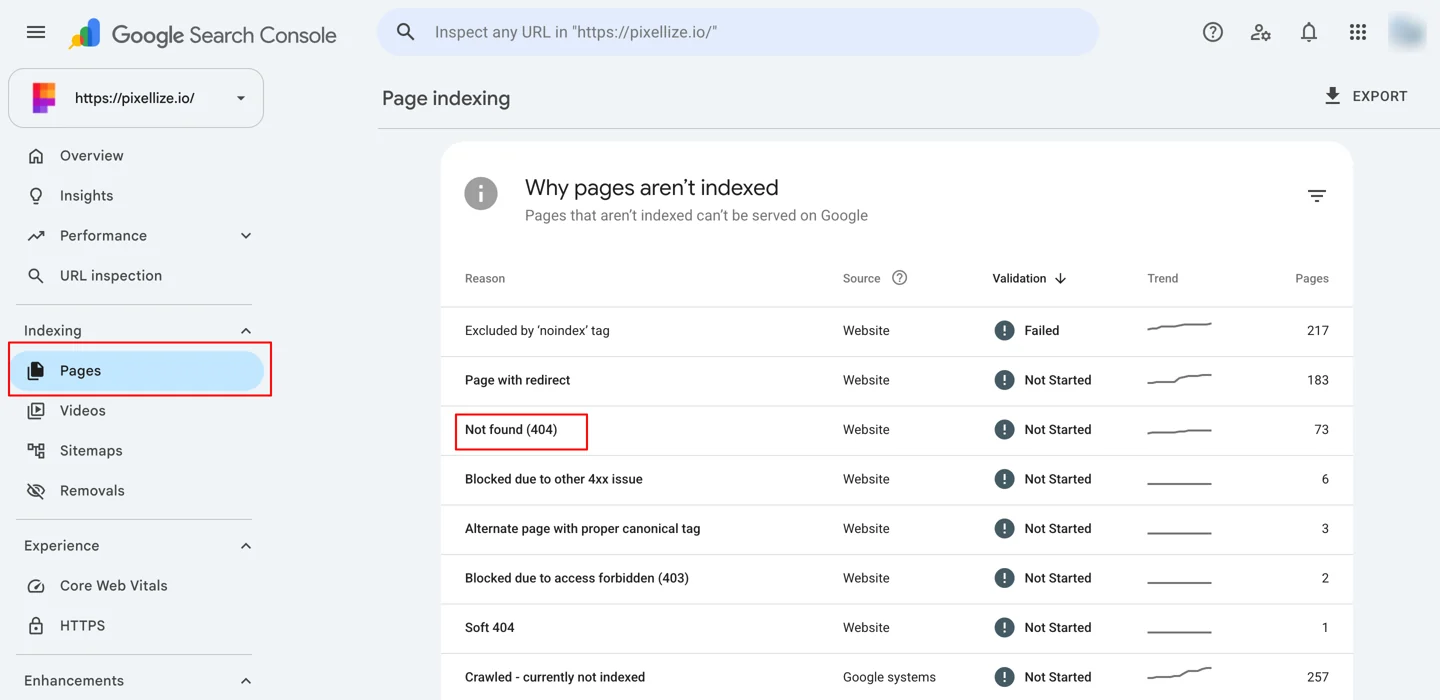Open the table filter icon
This screenshot has width=1440, height=700.
coord(1317,196)
